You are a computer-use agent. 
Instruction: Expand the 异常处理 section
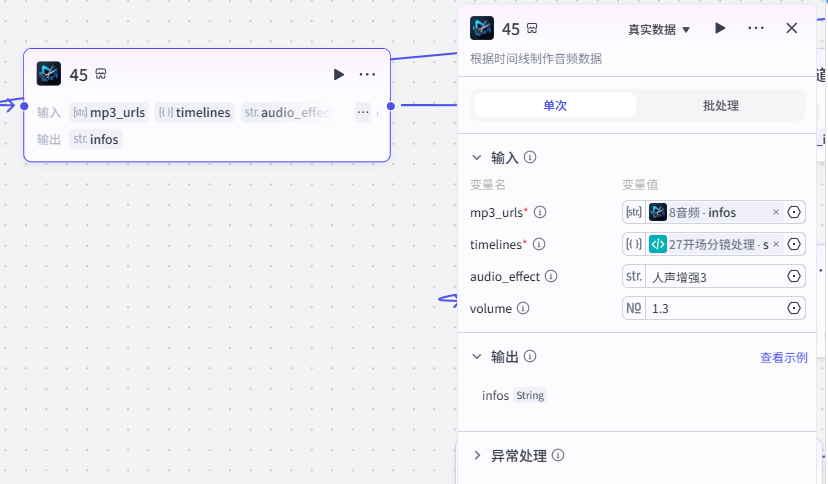point(477,455)
